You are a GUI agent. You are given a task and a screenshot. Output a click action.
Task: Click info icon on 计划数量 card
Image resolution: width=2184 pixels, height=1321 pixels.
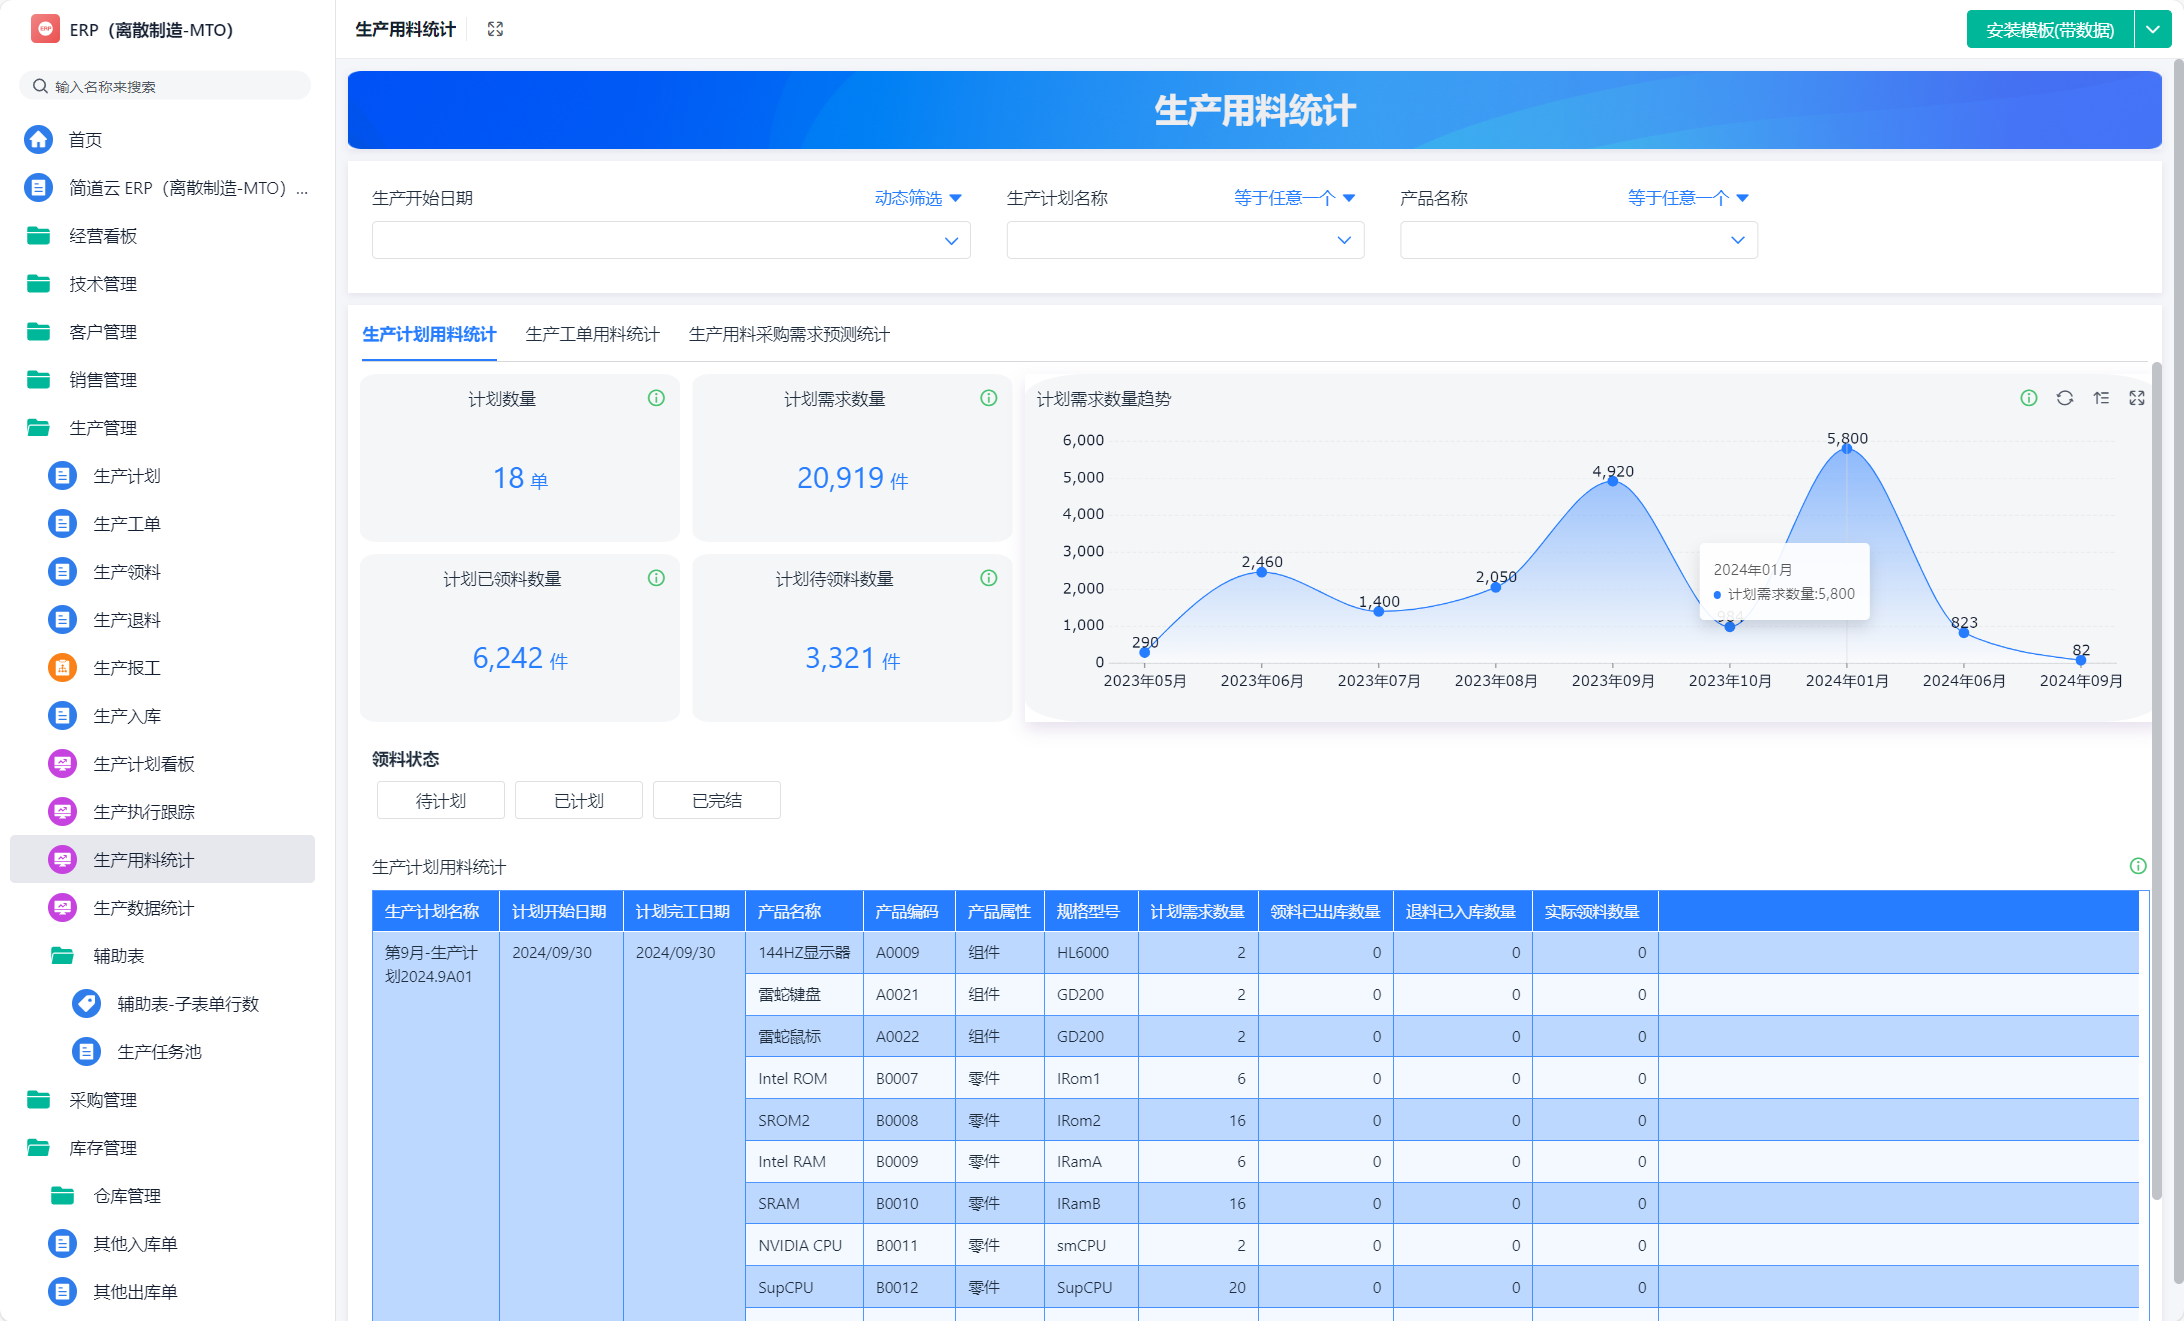click(656, 398)
